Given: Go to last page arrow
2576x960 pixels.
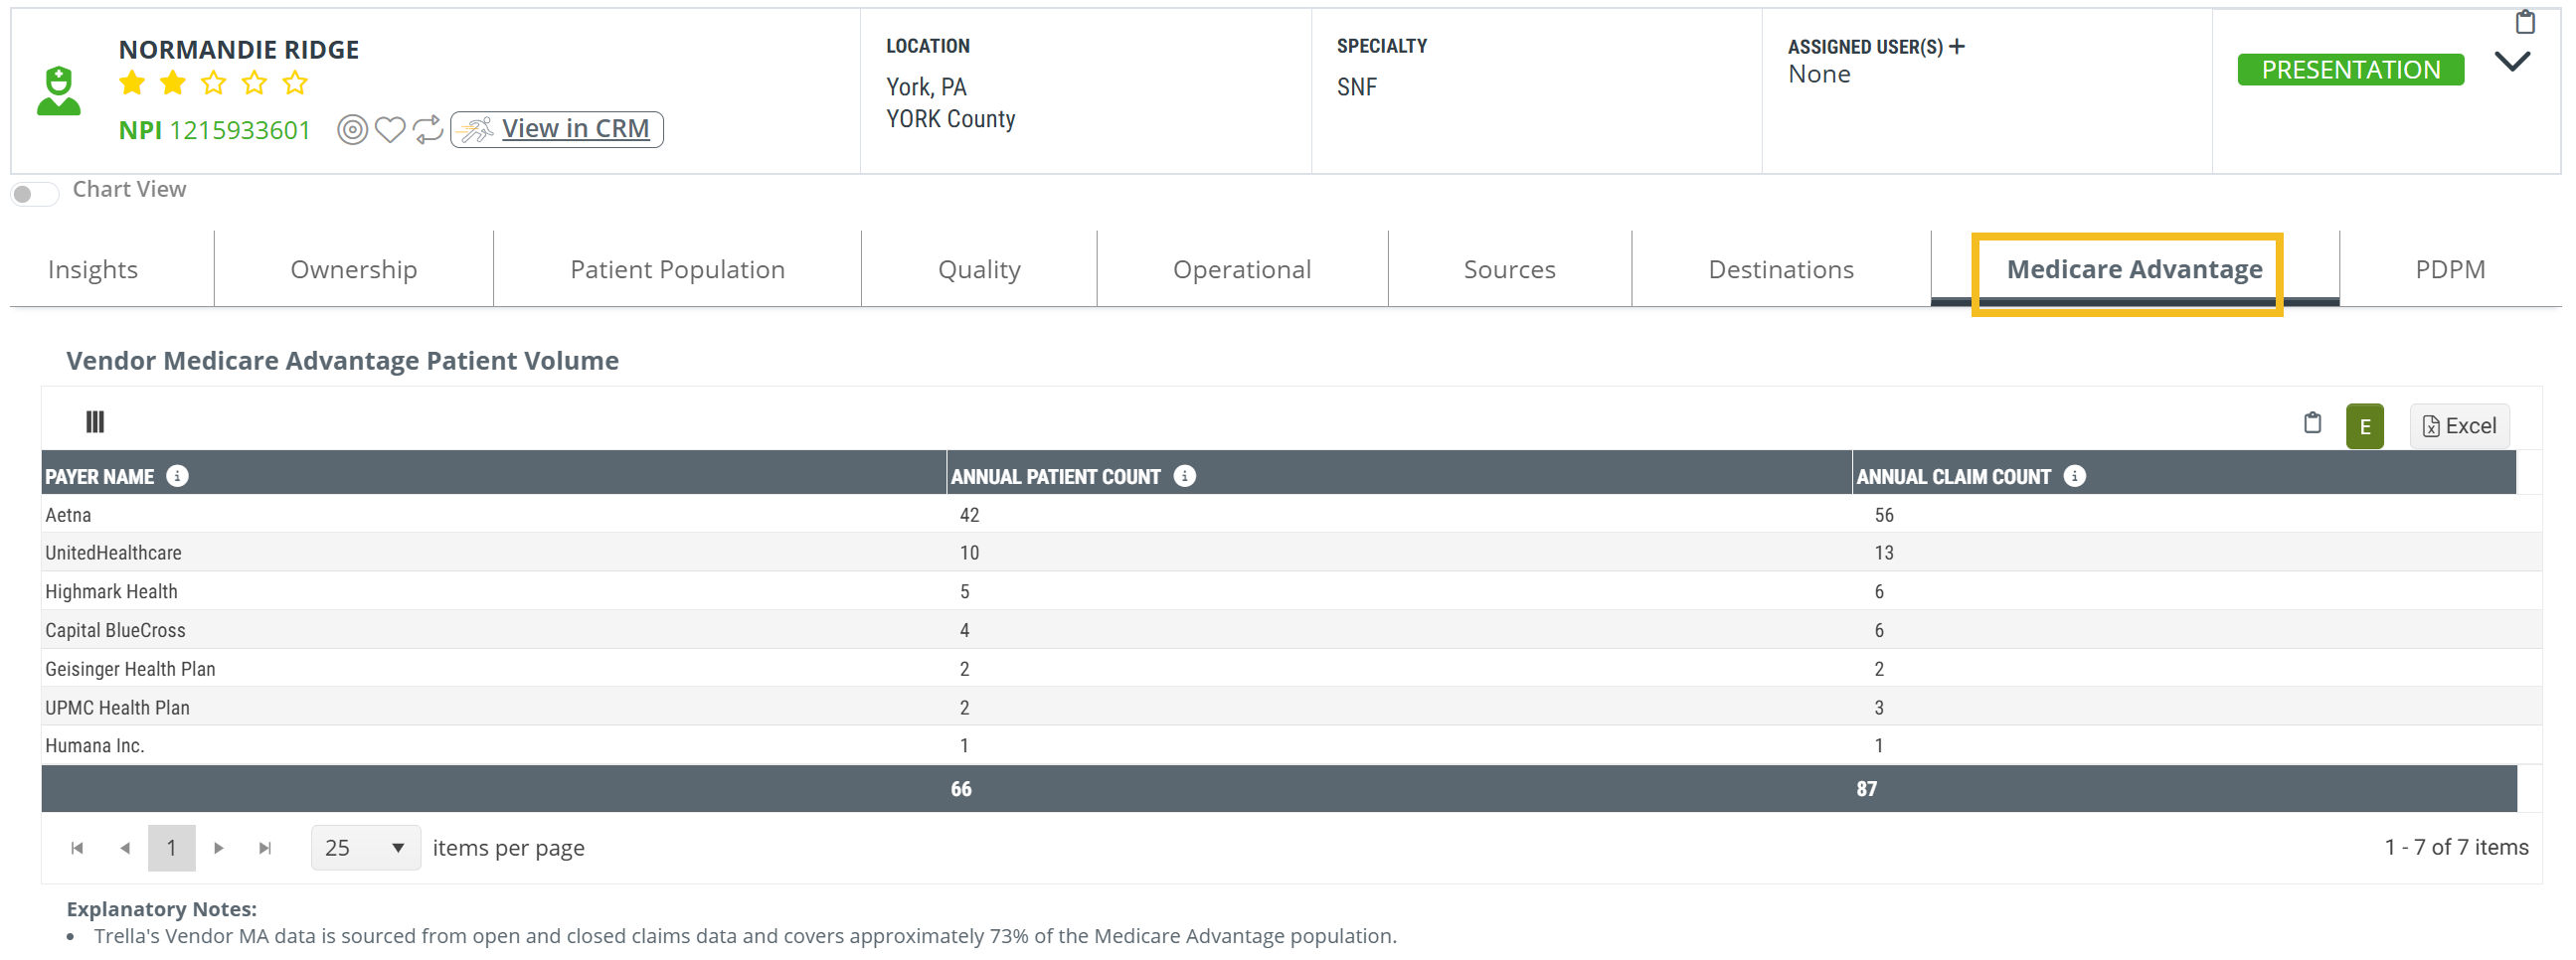Looking at the screenshot, I should (265, 848).
